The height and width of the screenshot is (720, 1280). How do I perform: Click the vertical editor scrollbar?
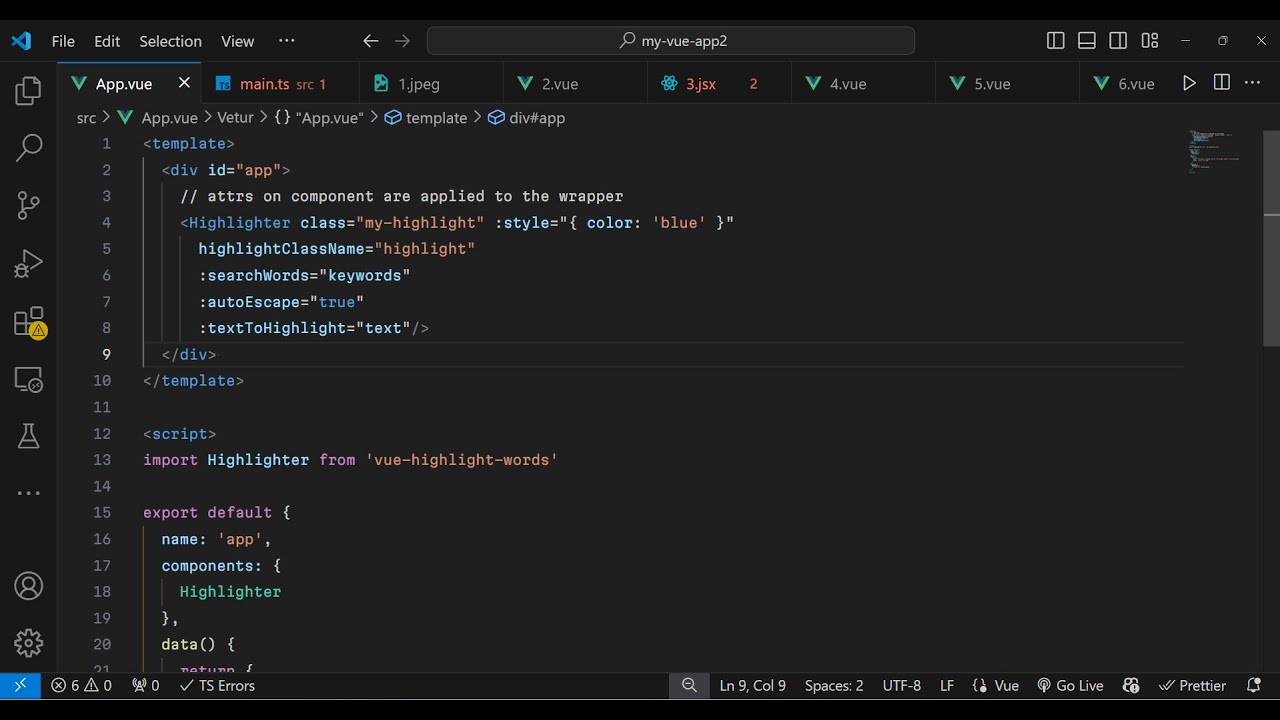(x=1272, y=240)
